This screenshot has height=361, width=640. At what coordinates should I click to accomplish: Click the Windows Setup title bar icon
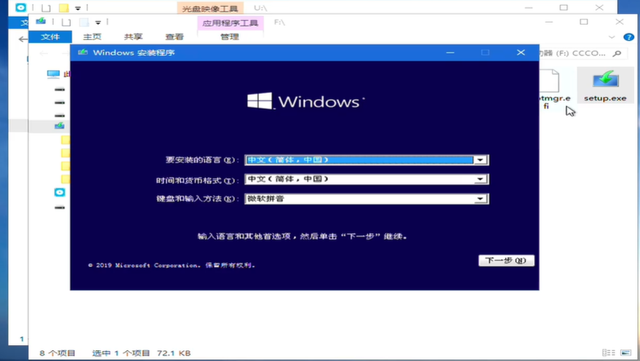83,52
